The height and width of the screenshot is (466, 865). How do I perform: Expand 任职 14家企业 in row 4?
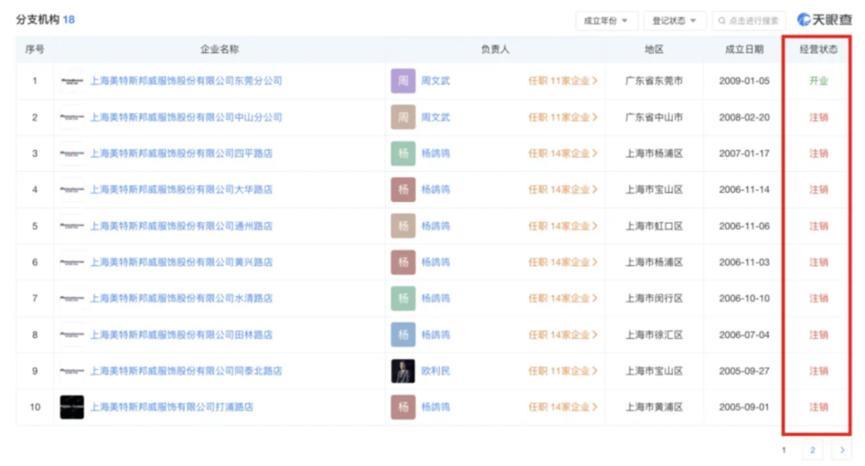click(x=563, y=189)
